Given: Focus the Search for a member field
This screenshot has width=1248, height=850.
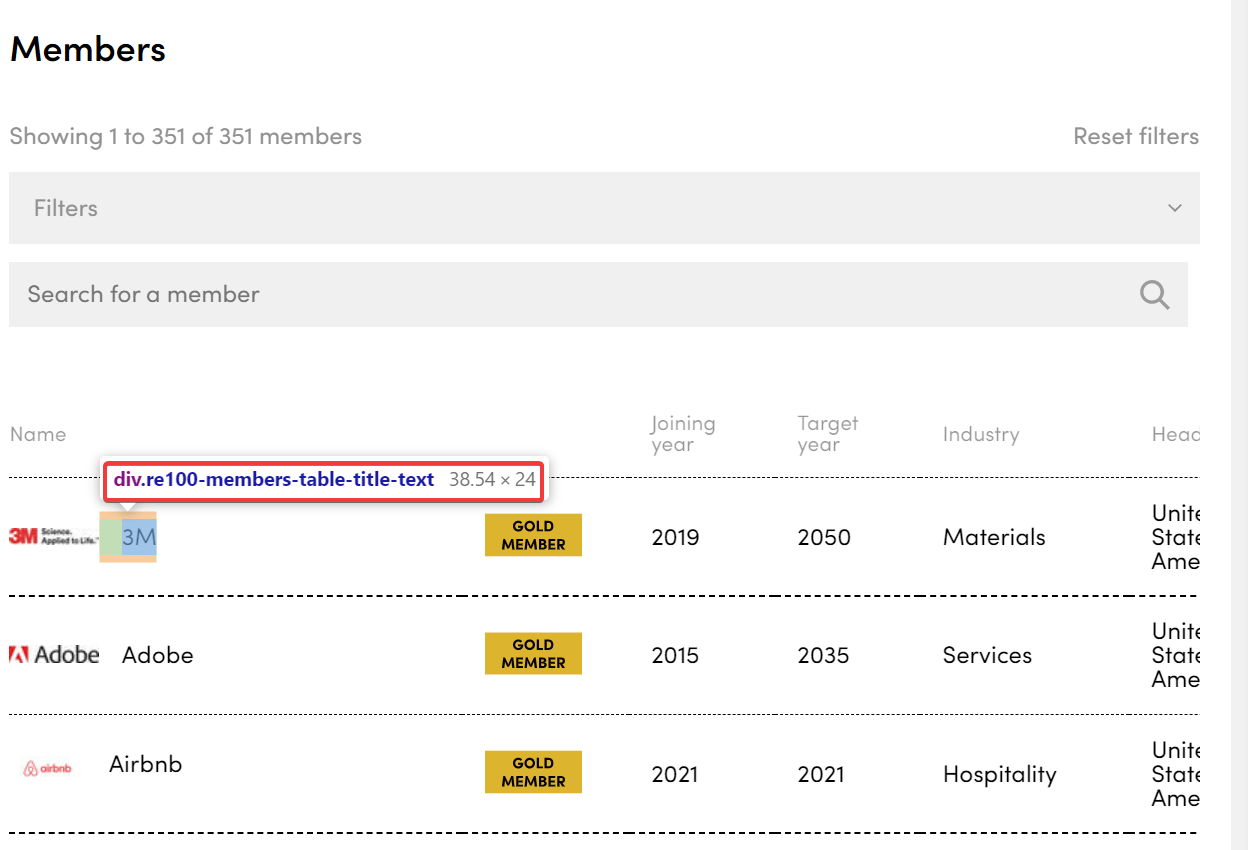Looking at the screenshot, I should [598, 294].
